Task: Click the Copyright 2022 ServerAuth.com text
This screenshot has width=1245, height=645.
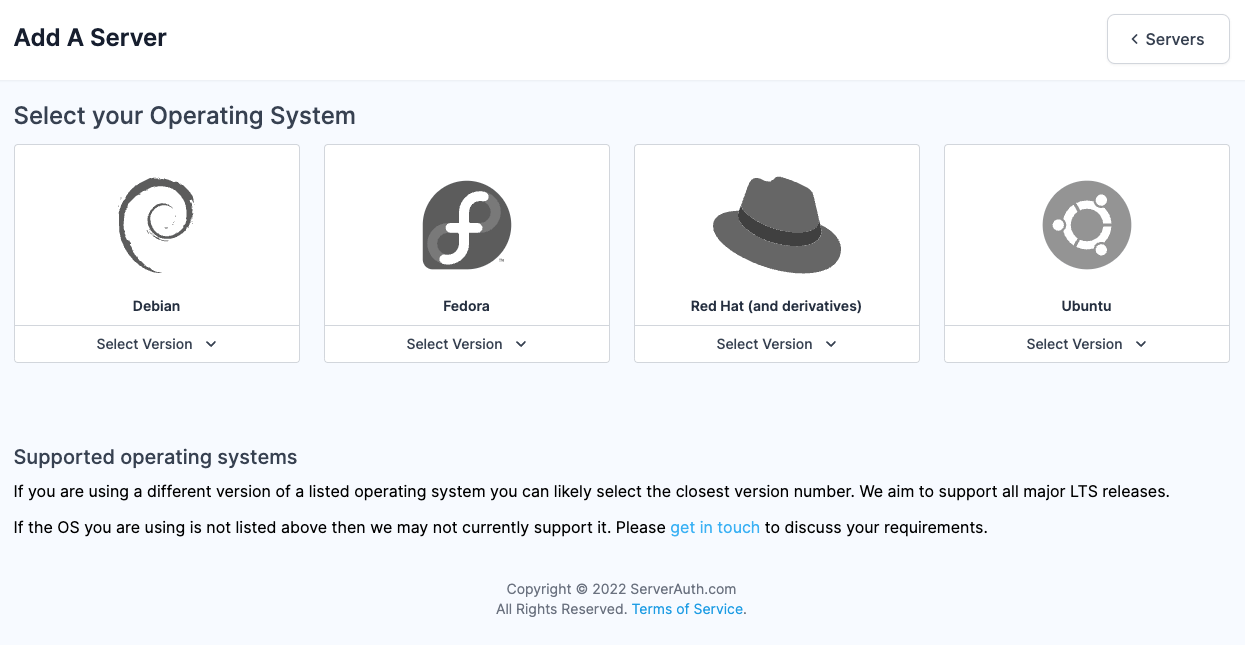Action: [621, 589]
